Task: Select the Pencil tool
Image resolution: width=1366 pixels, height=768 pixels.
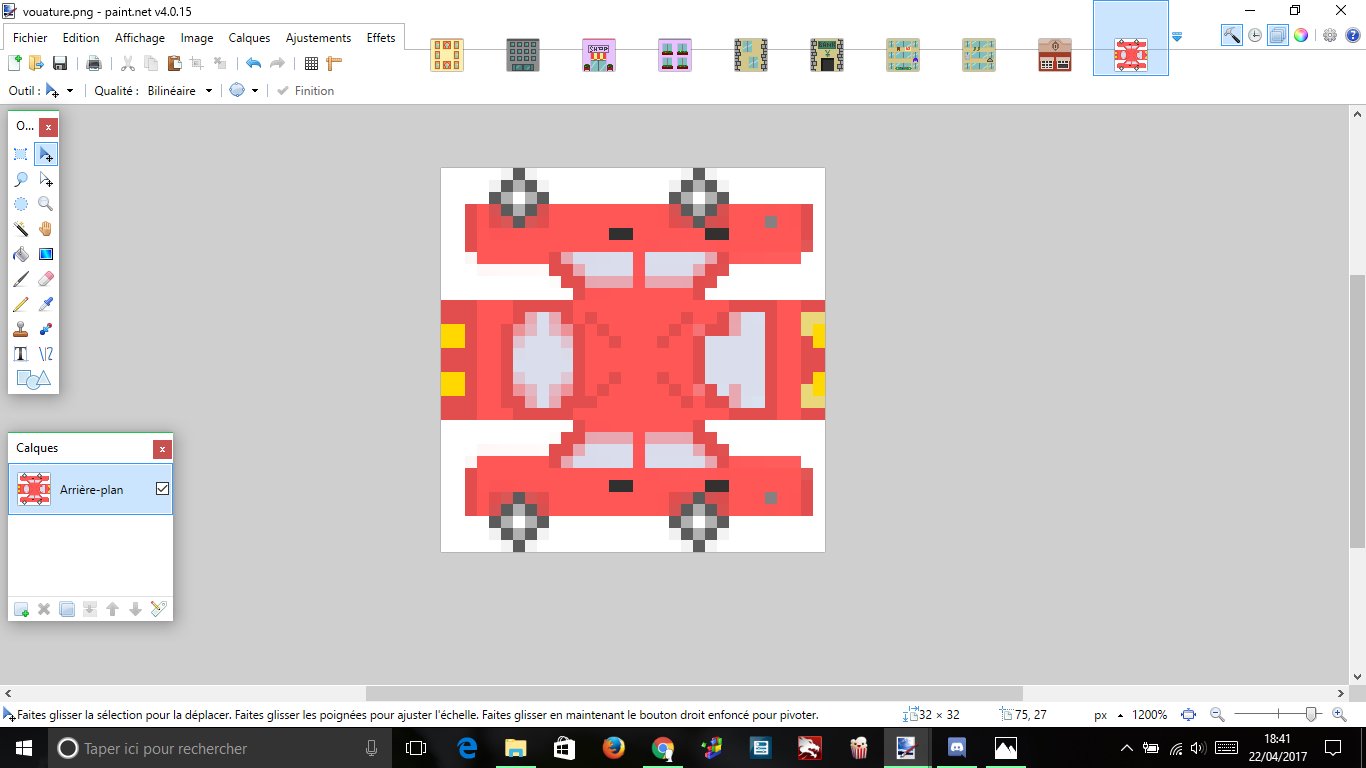Action: pyautogui.click(x=20, y=304)
